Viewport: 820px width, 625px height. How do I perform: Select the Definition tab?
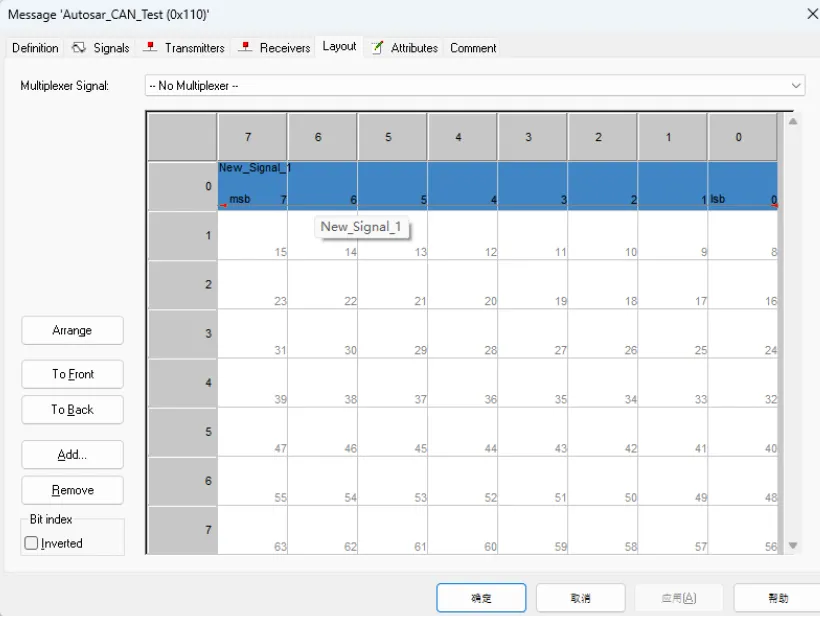coord(35,48)
